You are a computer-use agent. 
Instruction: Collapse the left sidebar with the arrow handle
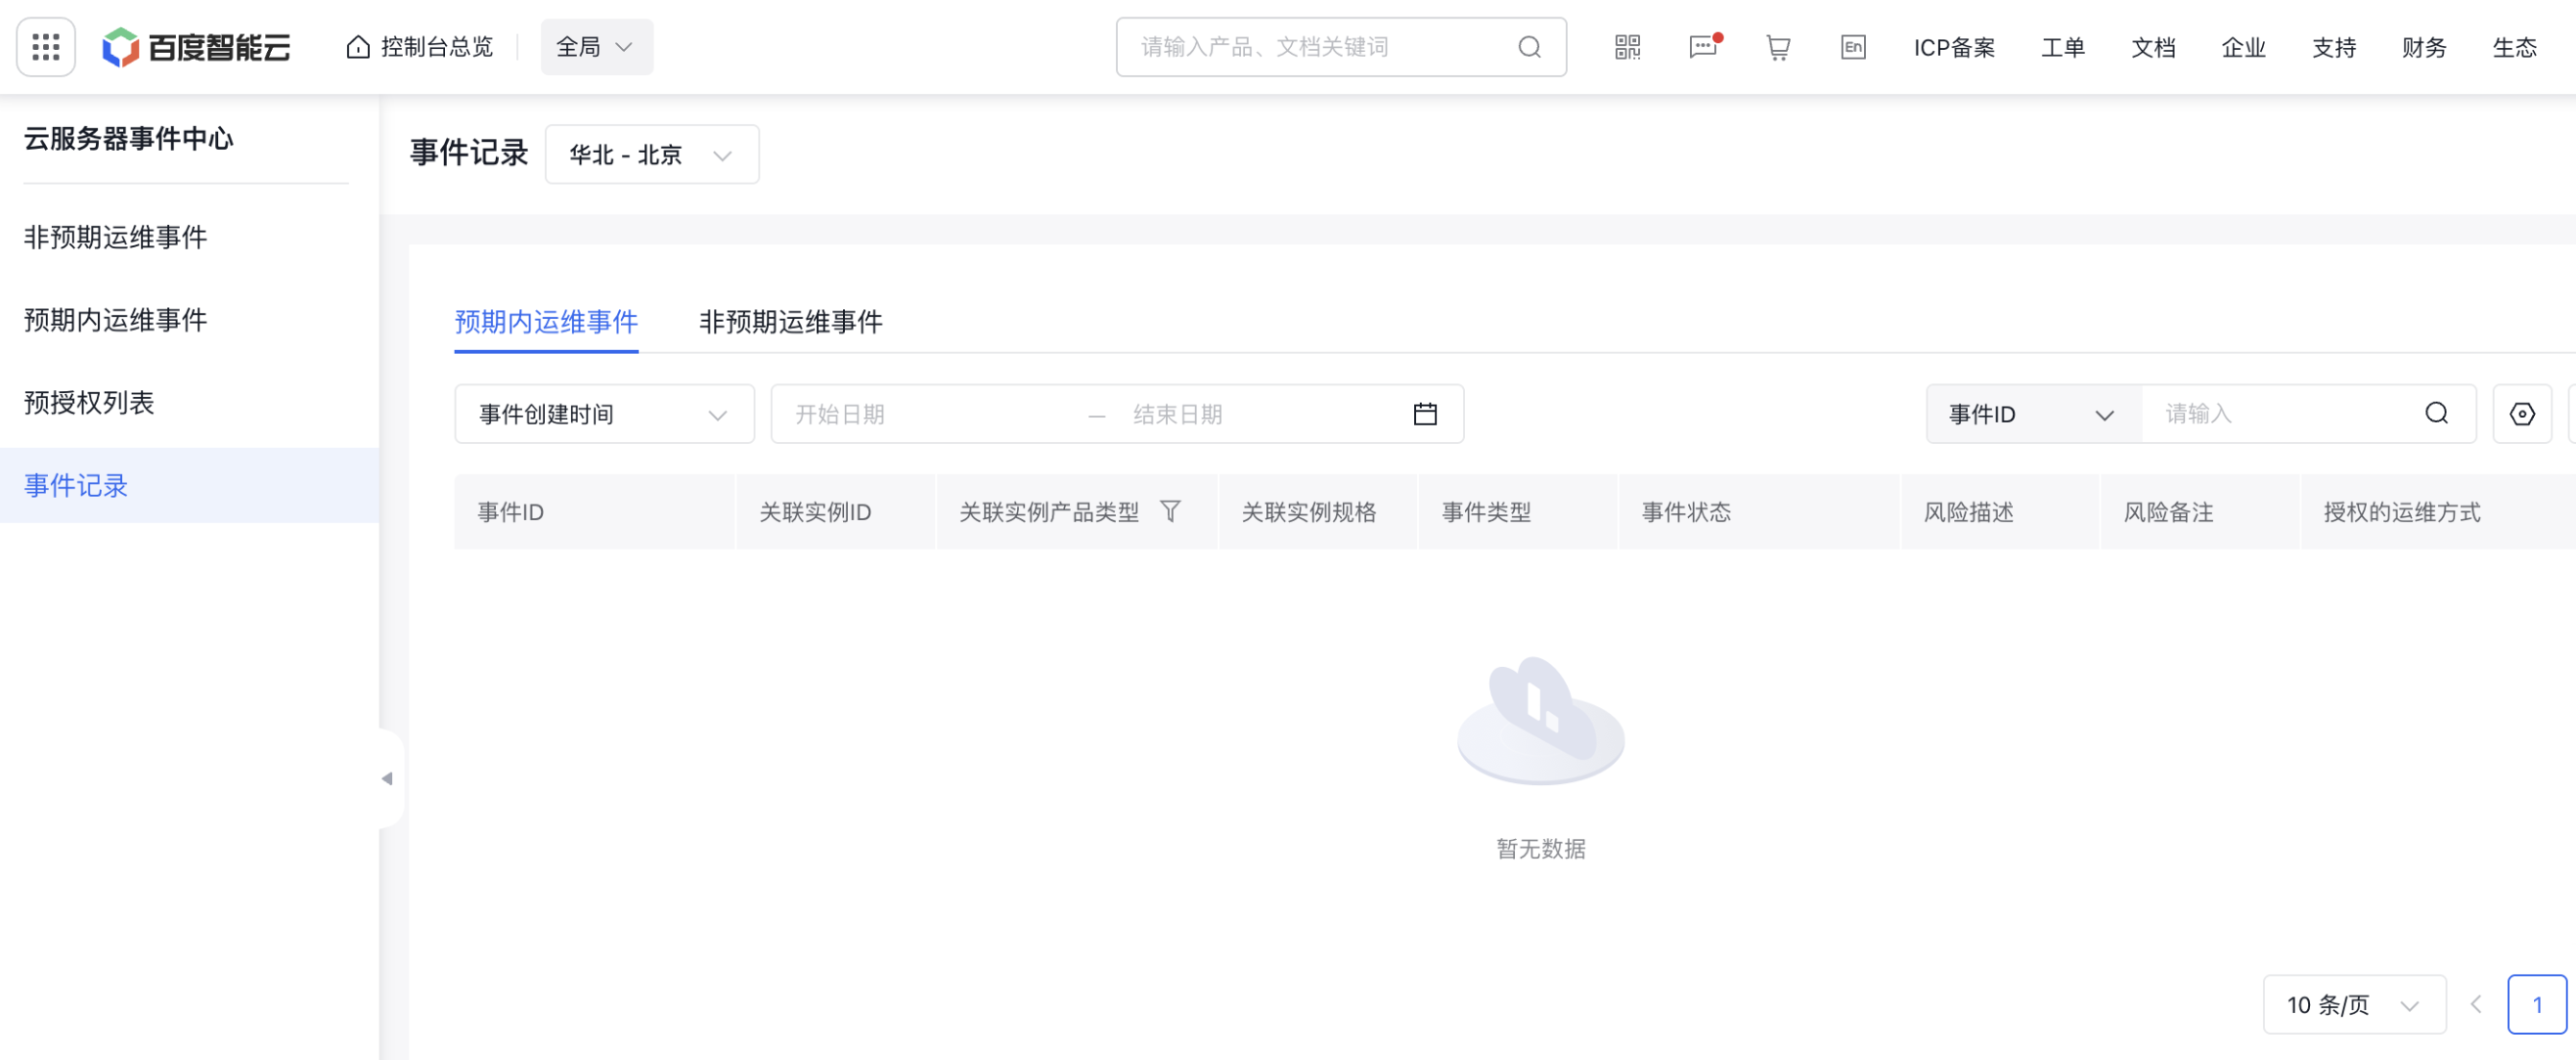[388, 779]
